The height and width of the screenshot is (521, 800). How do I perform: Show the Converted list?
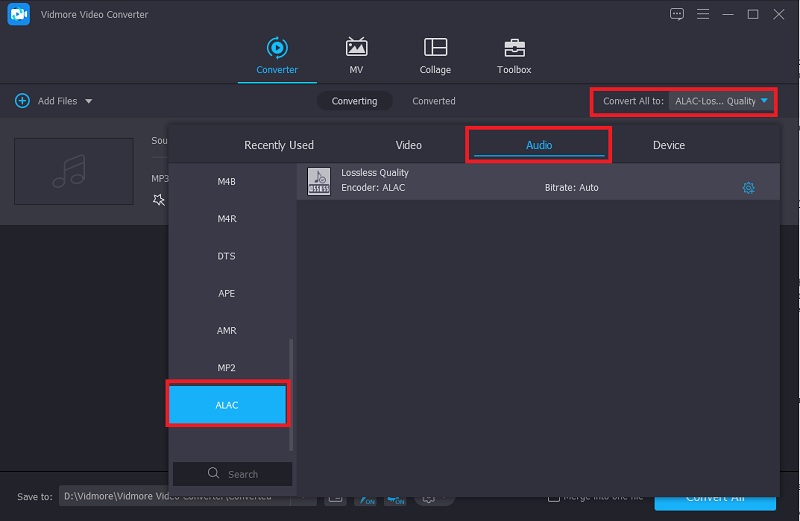[433, 101]
